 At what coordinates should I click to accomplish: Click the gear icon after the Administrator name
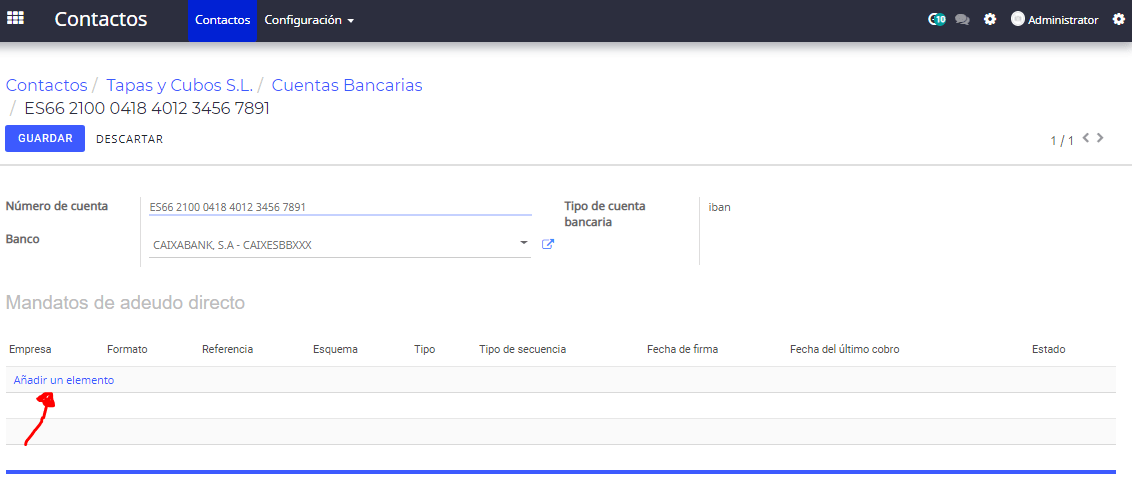[x=1118, y=20]
